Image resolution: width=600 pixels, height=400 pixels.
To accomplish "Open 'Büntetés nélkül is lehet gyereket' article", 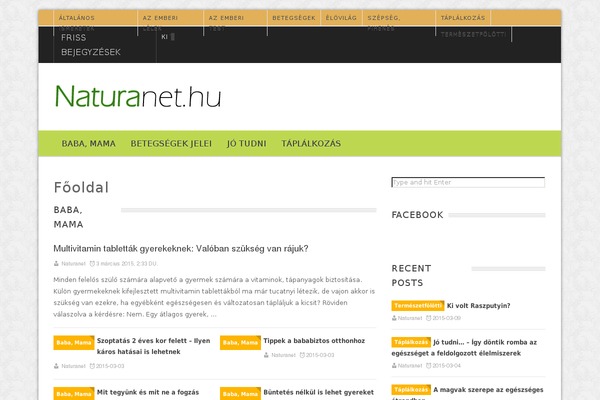I will coord(318,392).
